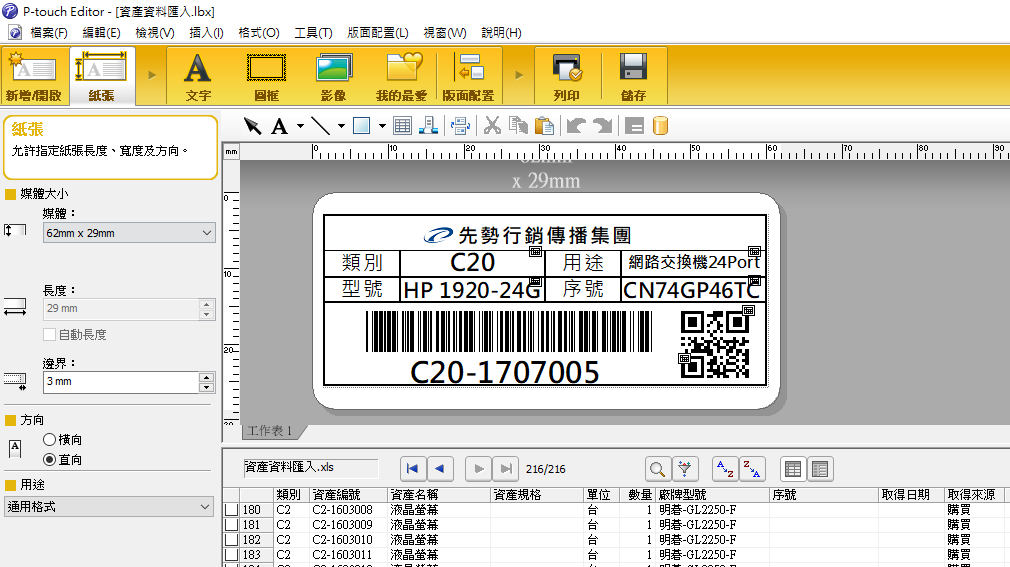This screenshot has width=1010, height=567.
Task: Expand text tool dropdown arrow
Action: coord(300,126)
